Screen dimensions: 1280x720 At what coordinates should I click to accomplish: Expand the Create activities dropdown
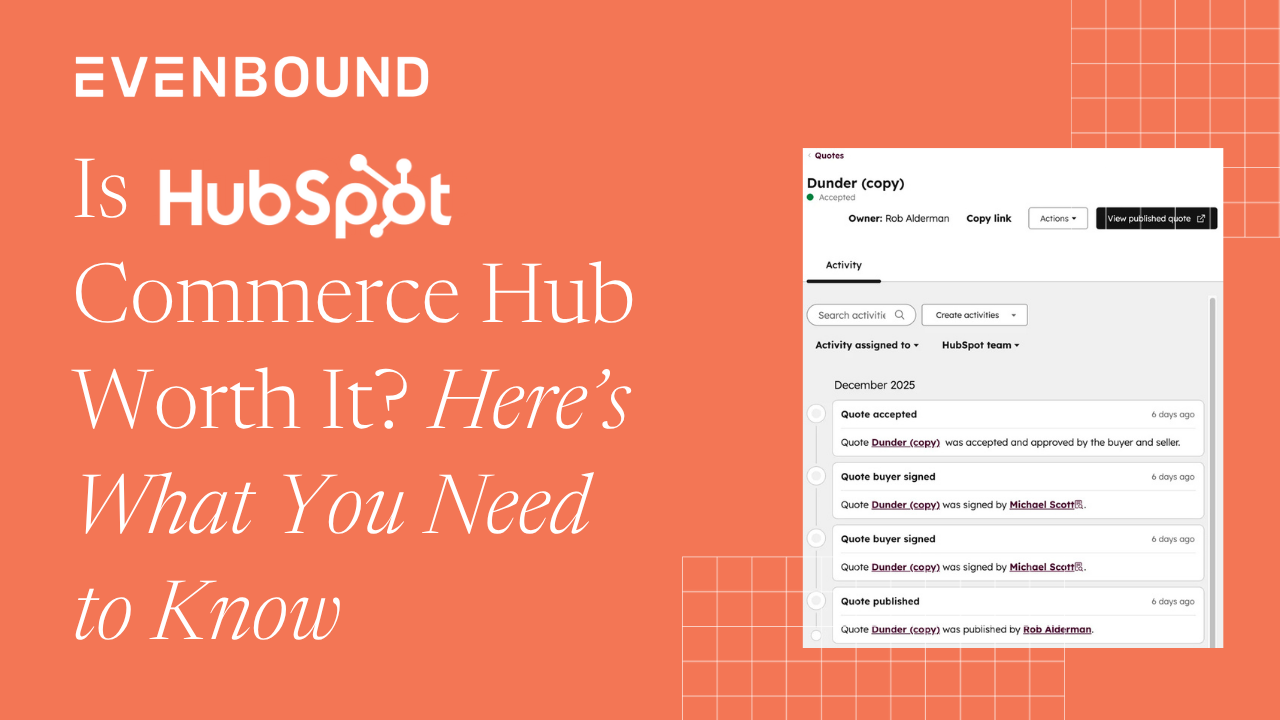pyautogui.click(x=974, y=315)
